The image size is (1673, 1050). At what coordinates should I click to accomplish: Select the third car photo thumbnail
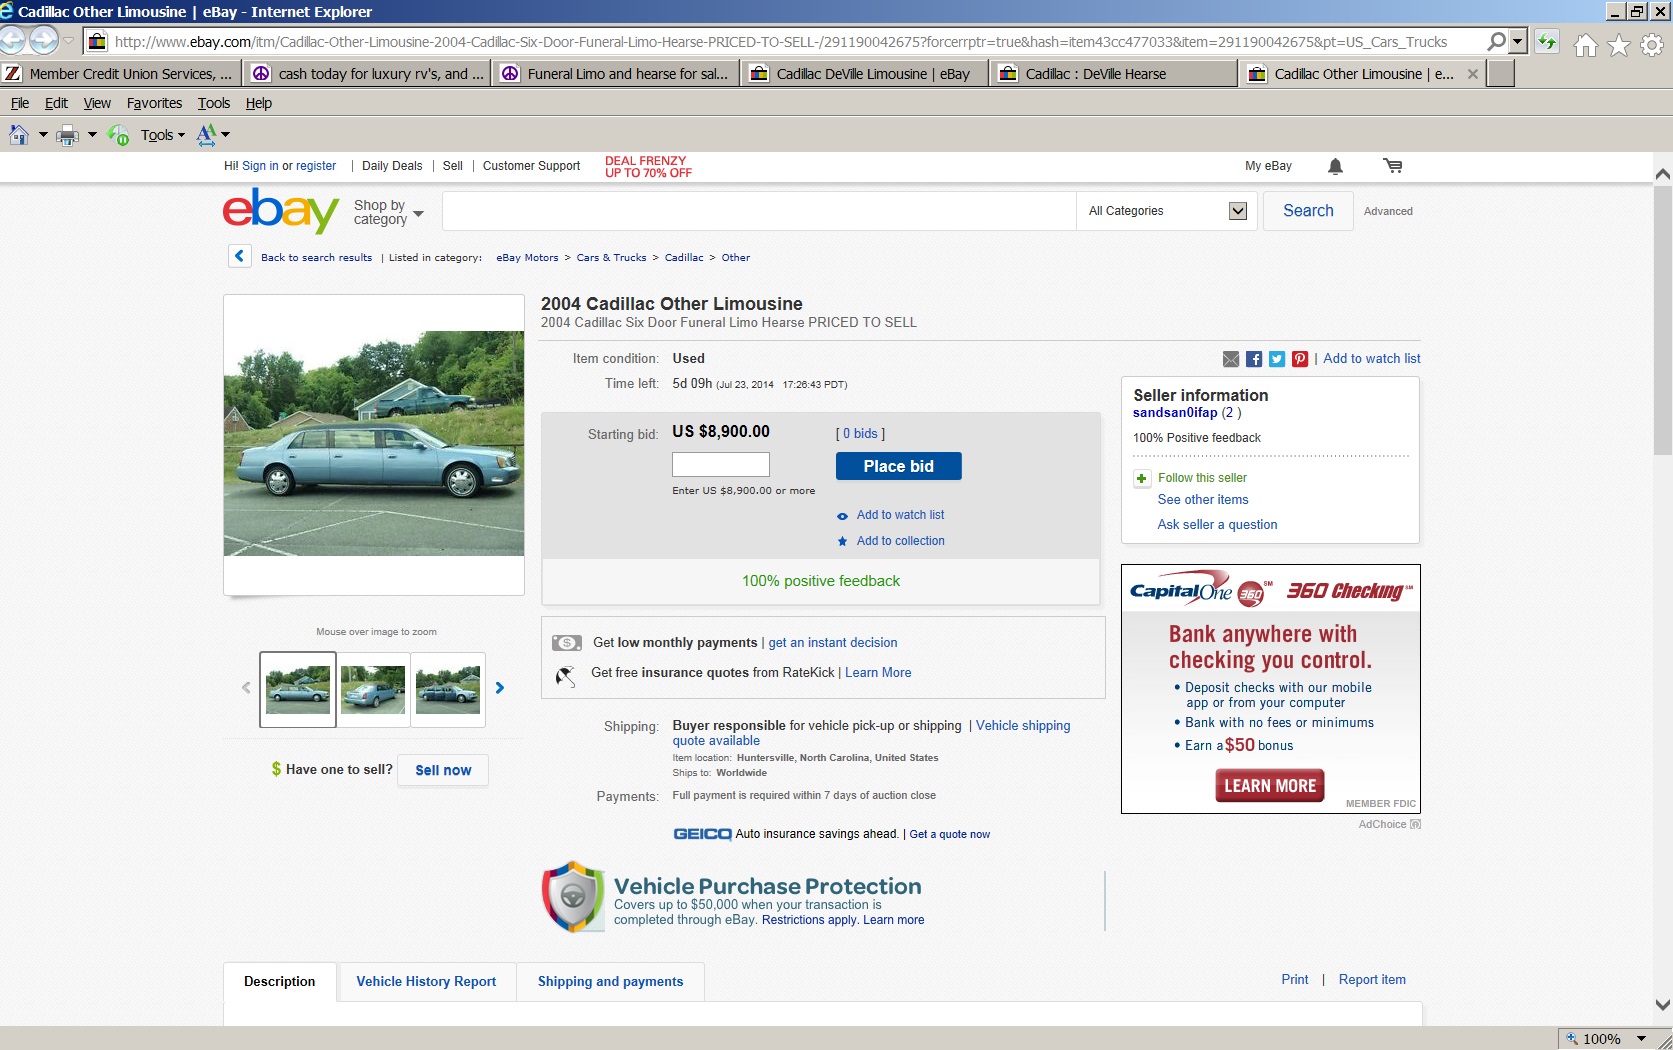(448, 689)
